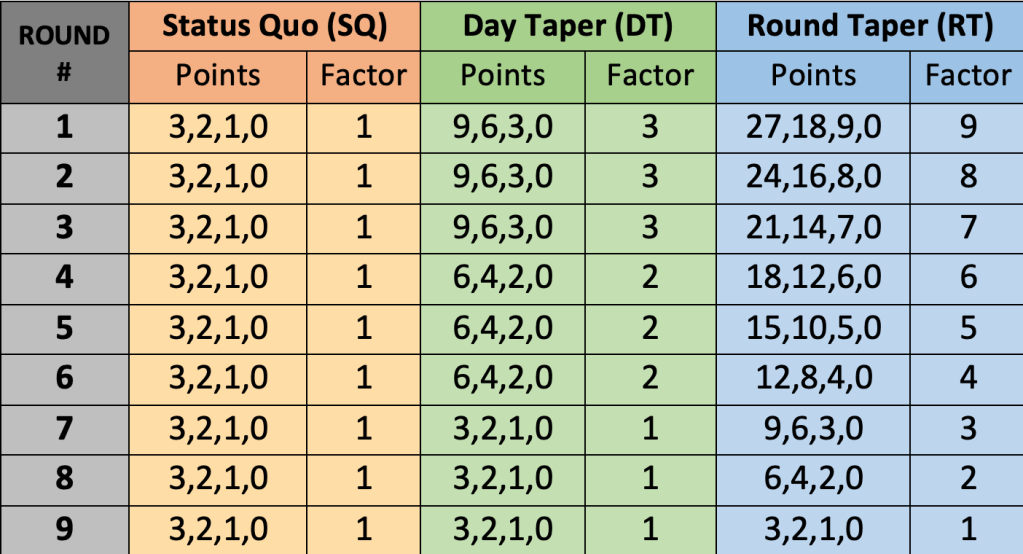Screen dimensions: 1023x554
Task: Select the round 1 row label
Action: pyautogui.click(x=64, y=127)
